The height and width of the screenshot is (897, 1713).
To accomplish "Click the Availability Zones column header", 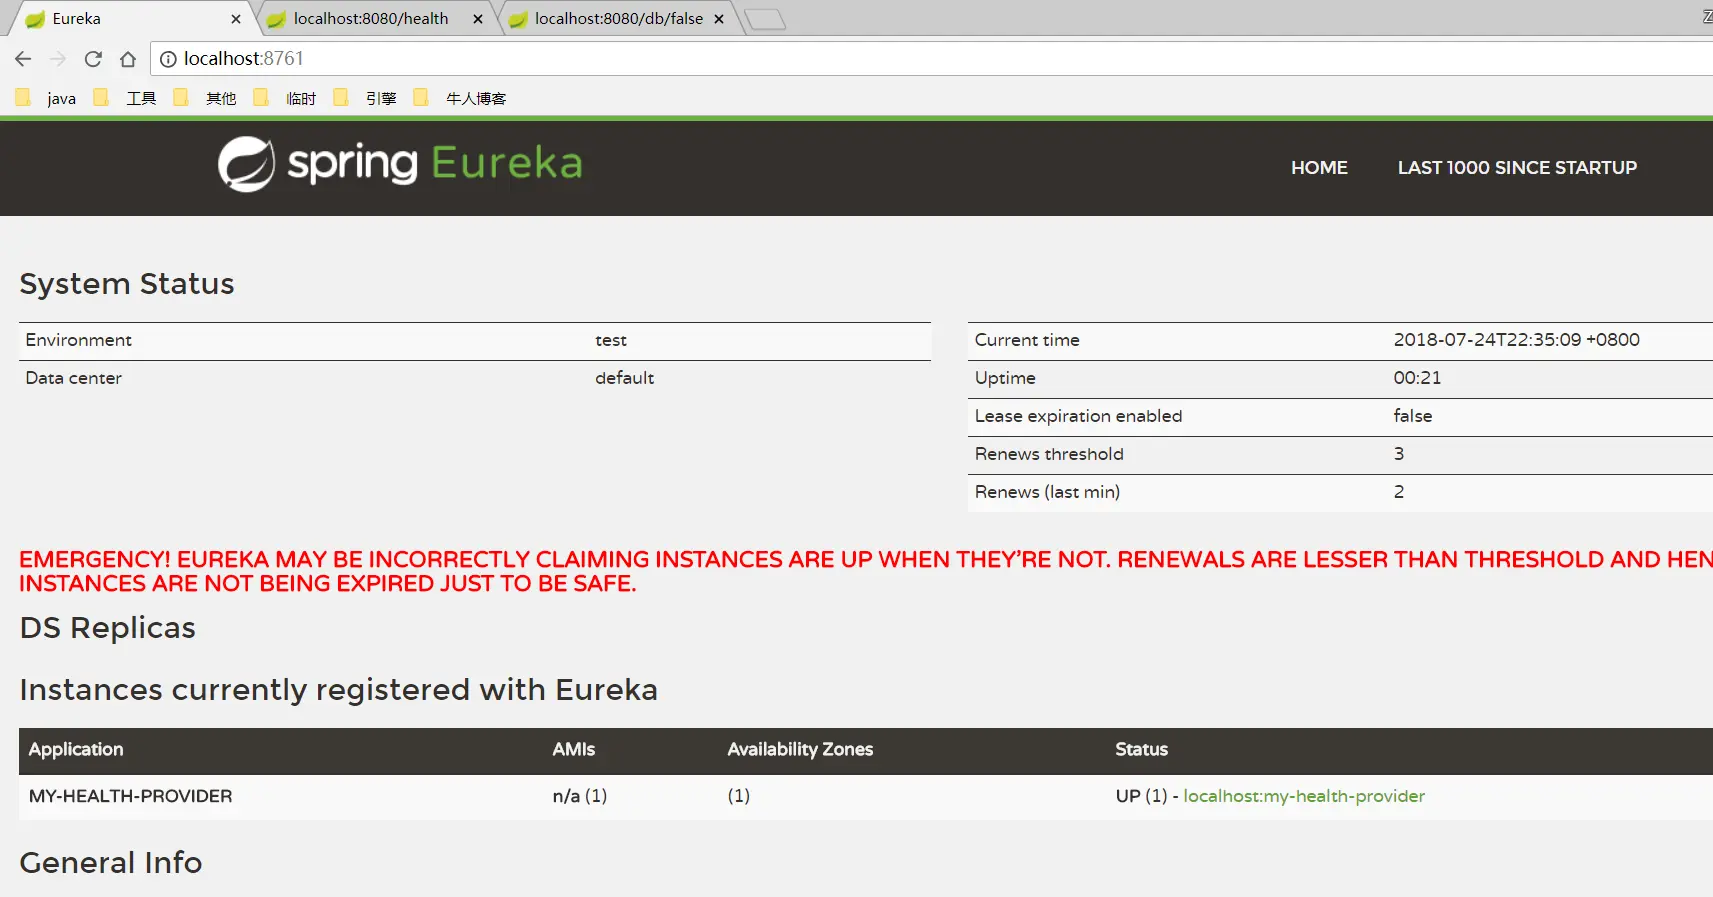I will coord(800,750).
